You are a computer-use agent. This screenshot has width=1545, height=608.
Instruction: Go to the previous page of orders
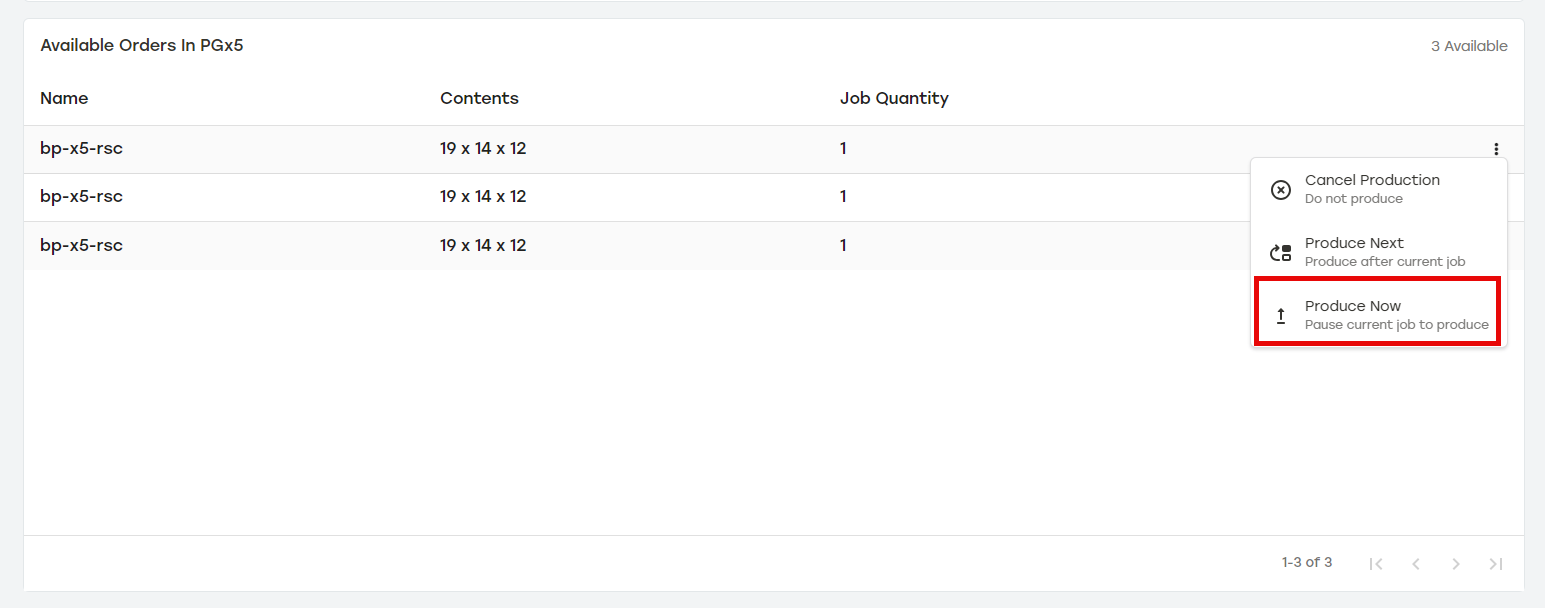coord(1416,564)
